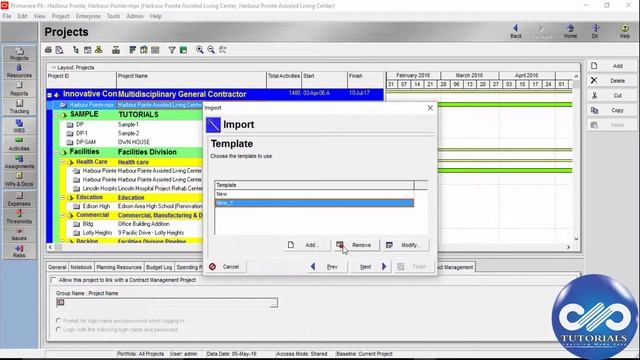Click the horizontal scrollbar left arrow

coord(50,247)
